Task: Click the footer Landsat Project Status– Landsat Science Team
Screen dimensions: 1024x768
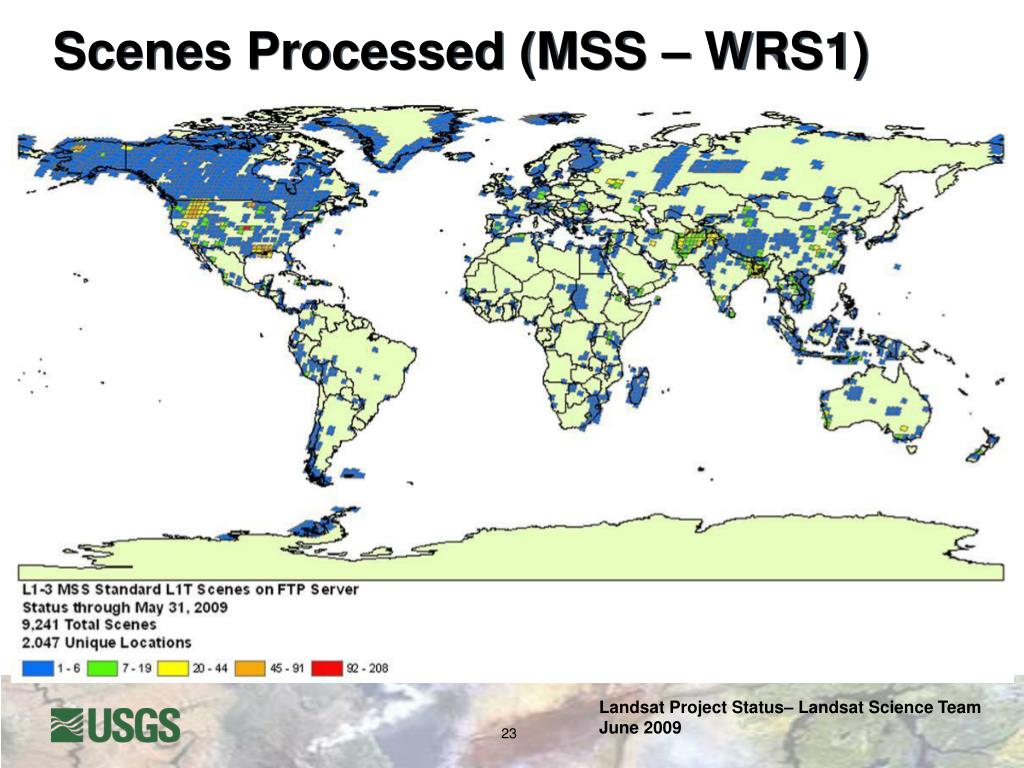Action: (x=790, y=707)
